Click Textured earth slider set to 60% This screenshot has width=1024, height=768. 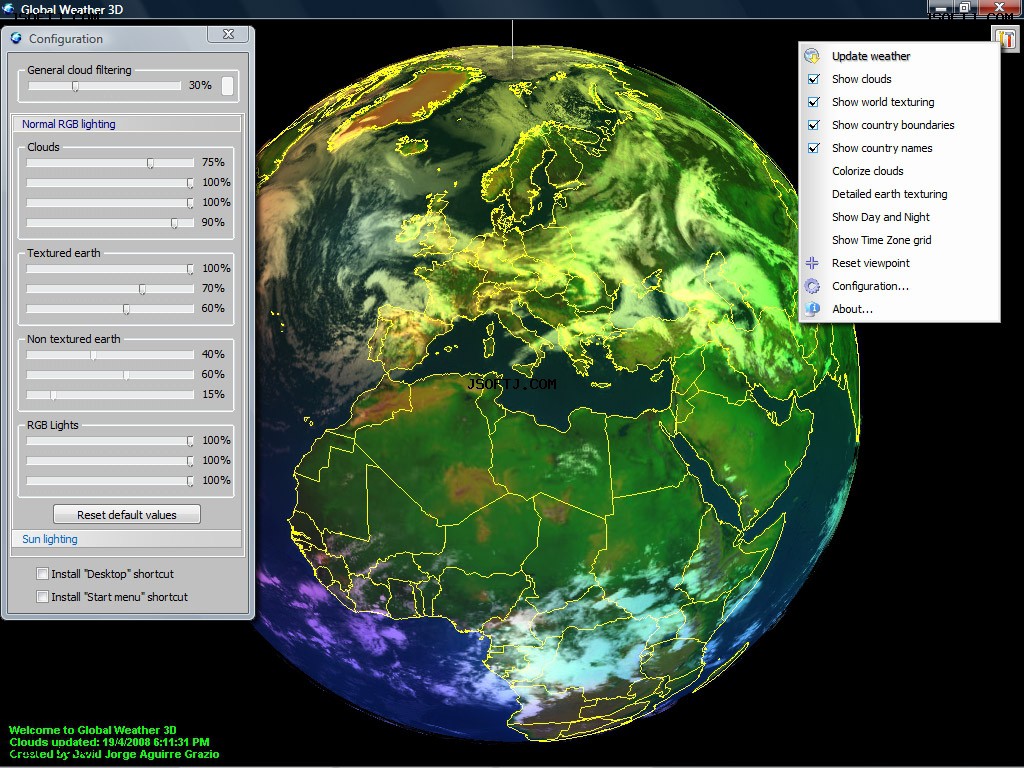[110, 309]
